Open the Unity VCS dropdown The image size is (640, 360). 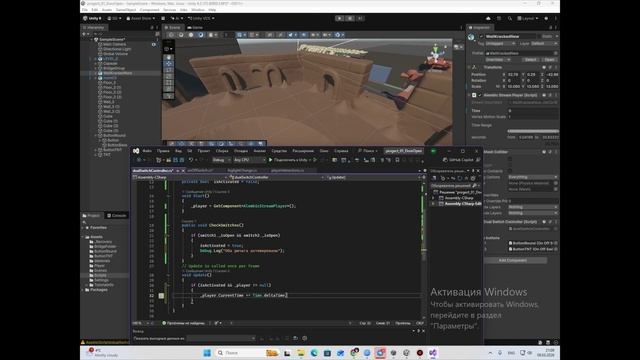[201, 18]
